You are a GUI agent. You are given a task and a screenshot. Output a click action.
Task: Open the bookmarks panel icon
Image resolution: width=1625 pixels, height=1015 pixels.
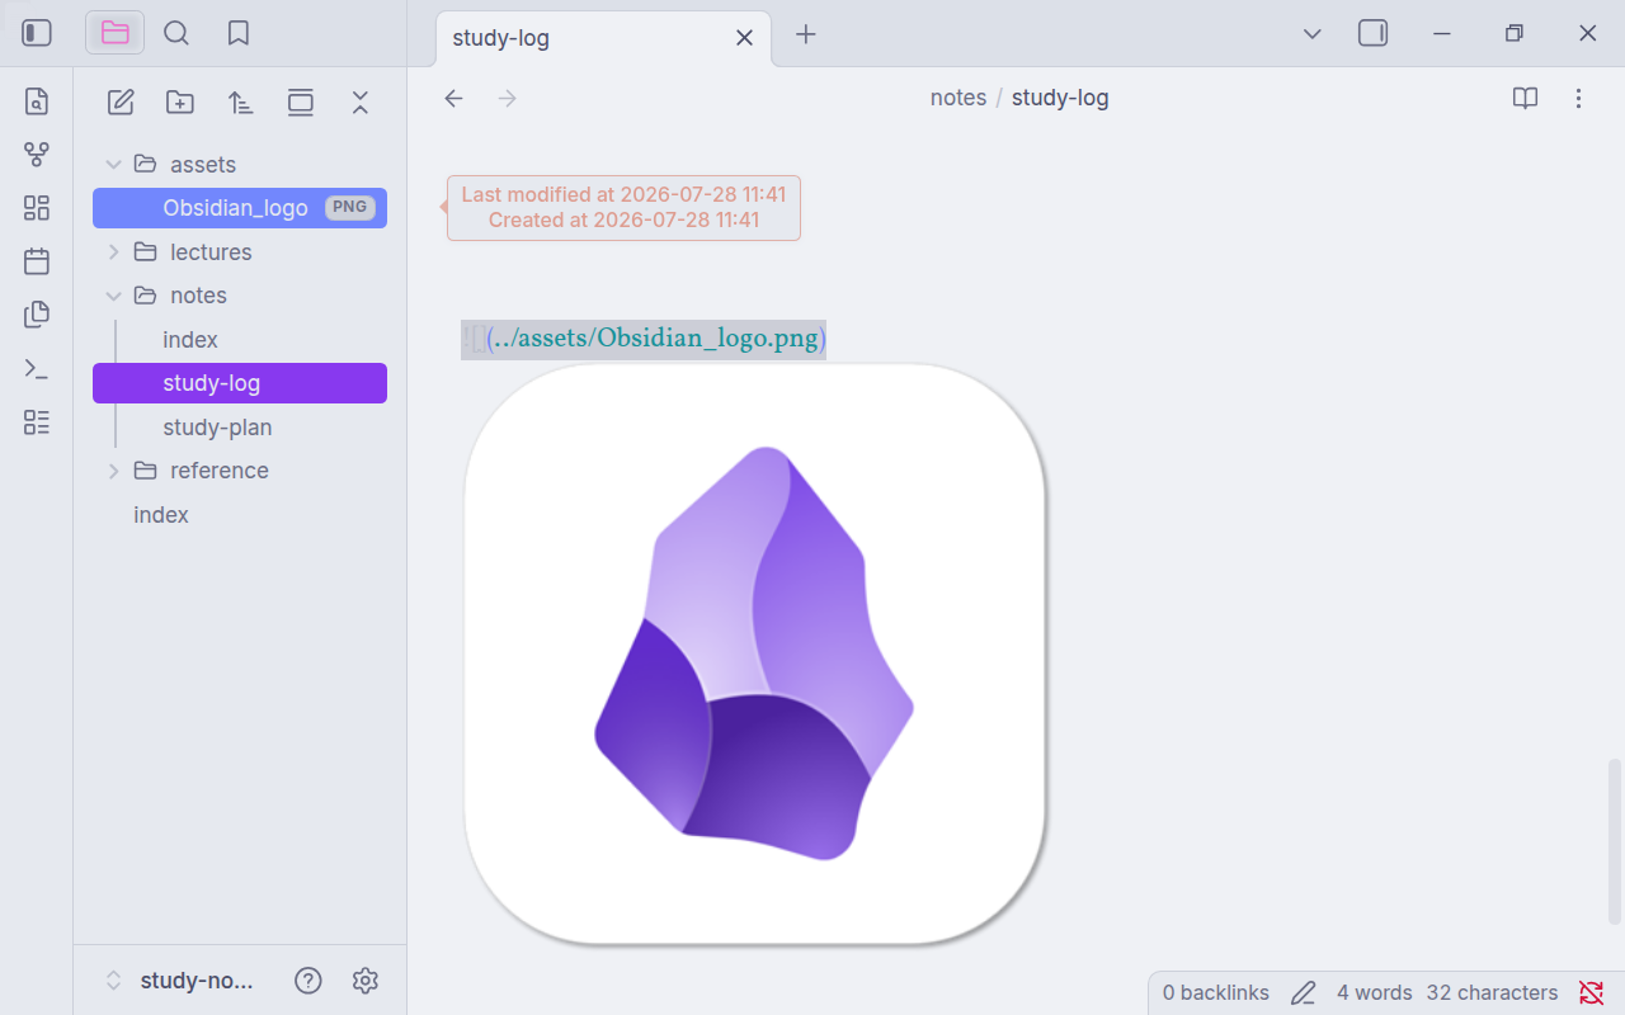(238, 33)
